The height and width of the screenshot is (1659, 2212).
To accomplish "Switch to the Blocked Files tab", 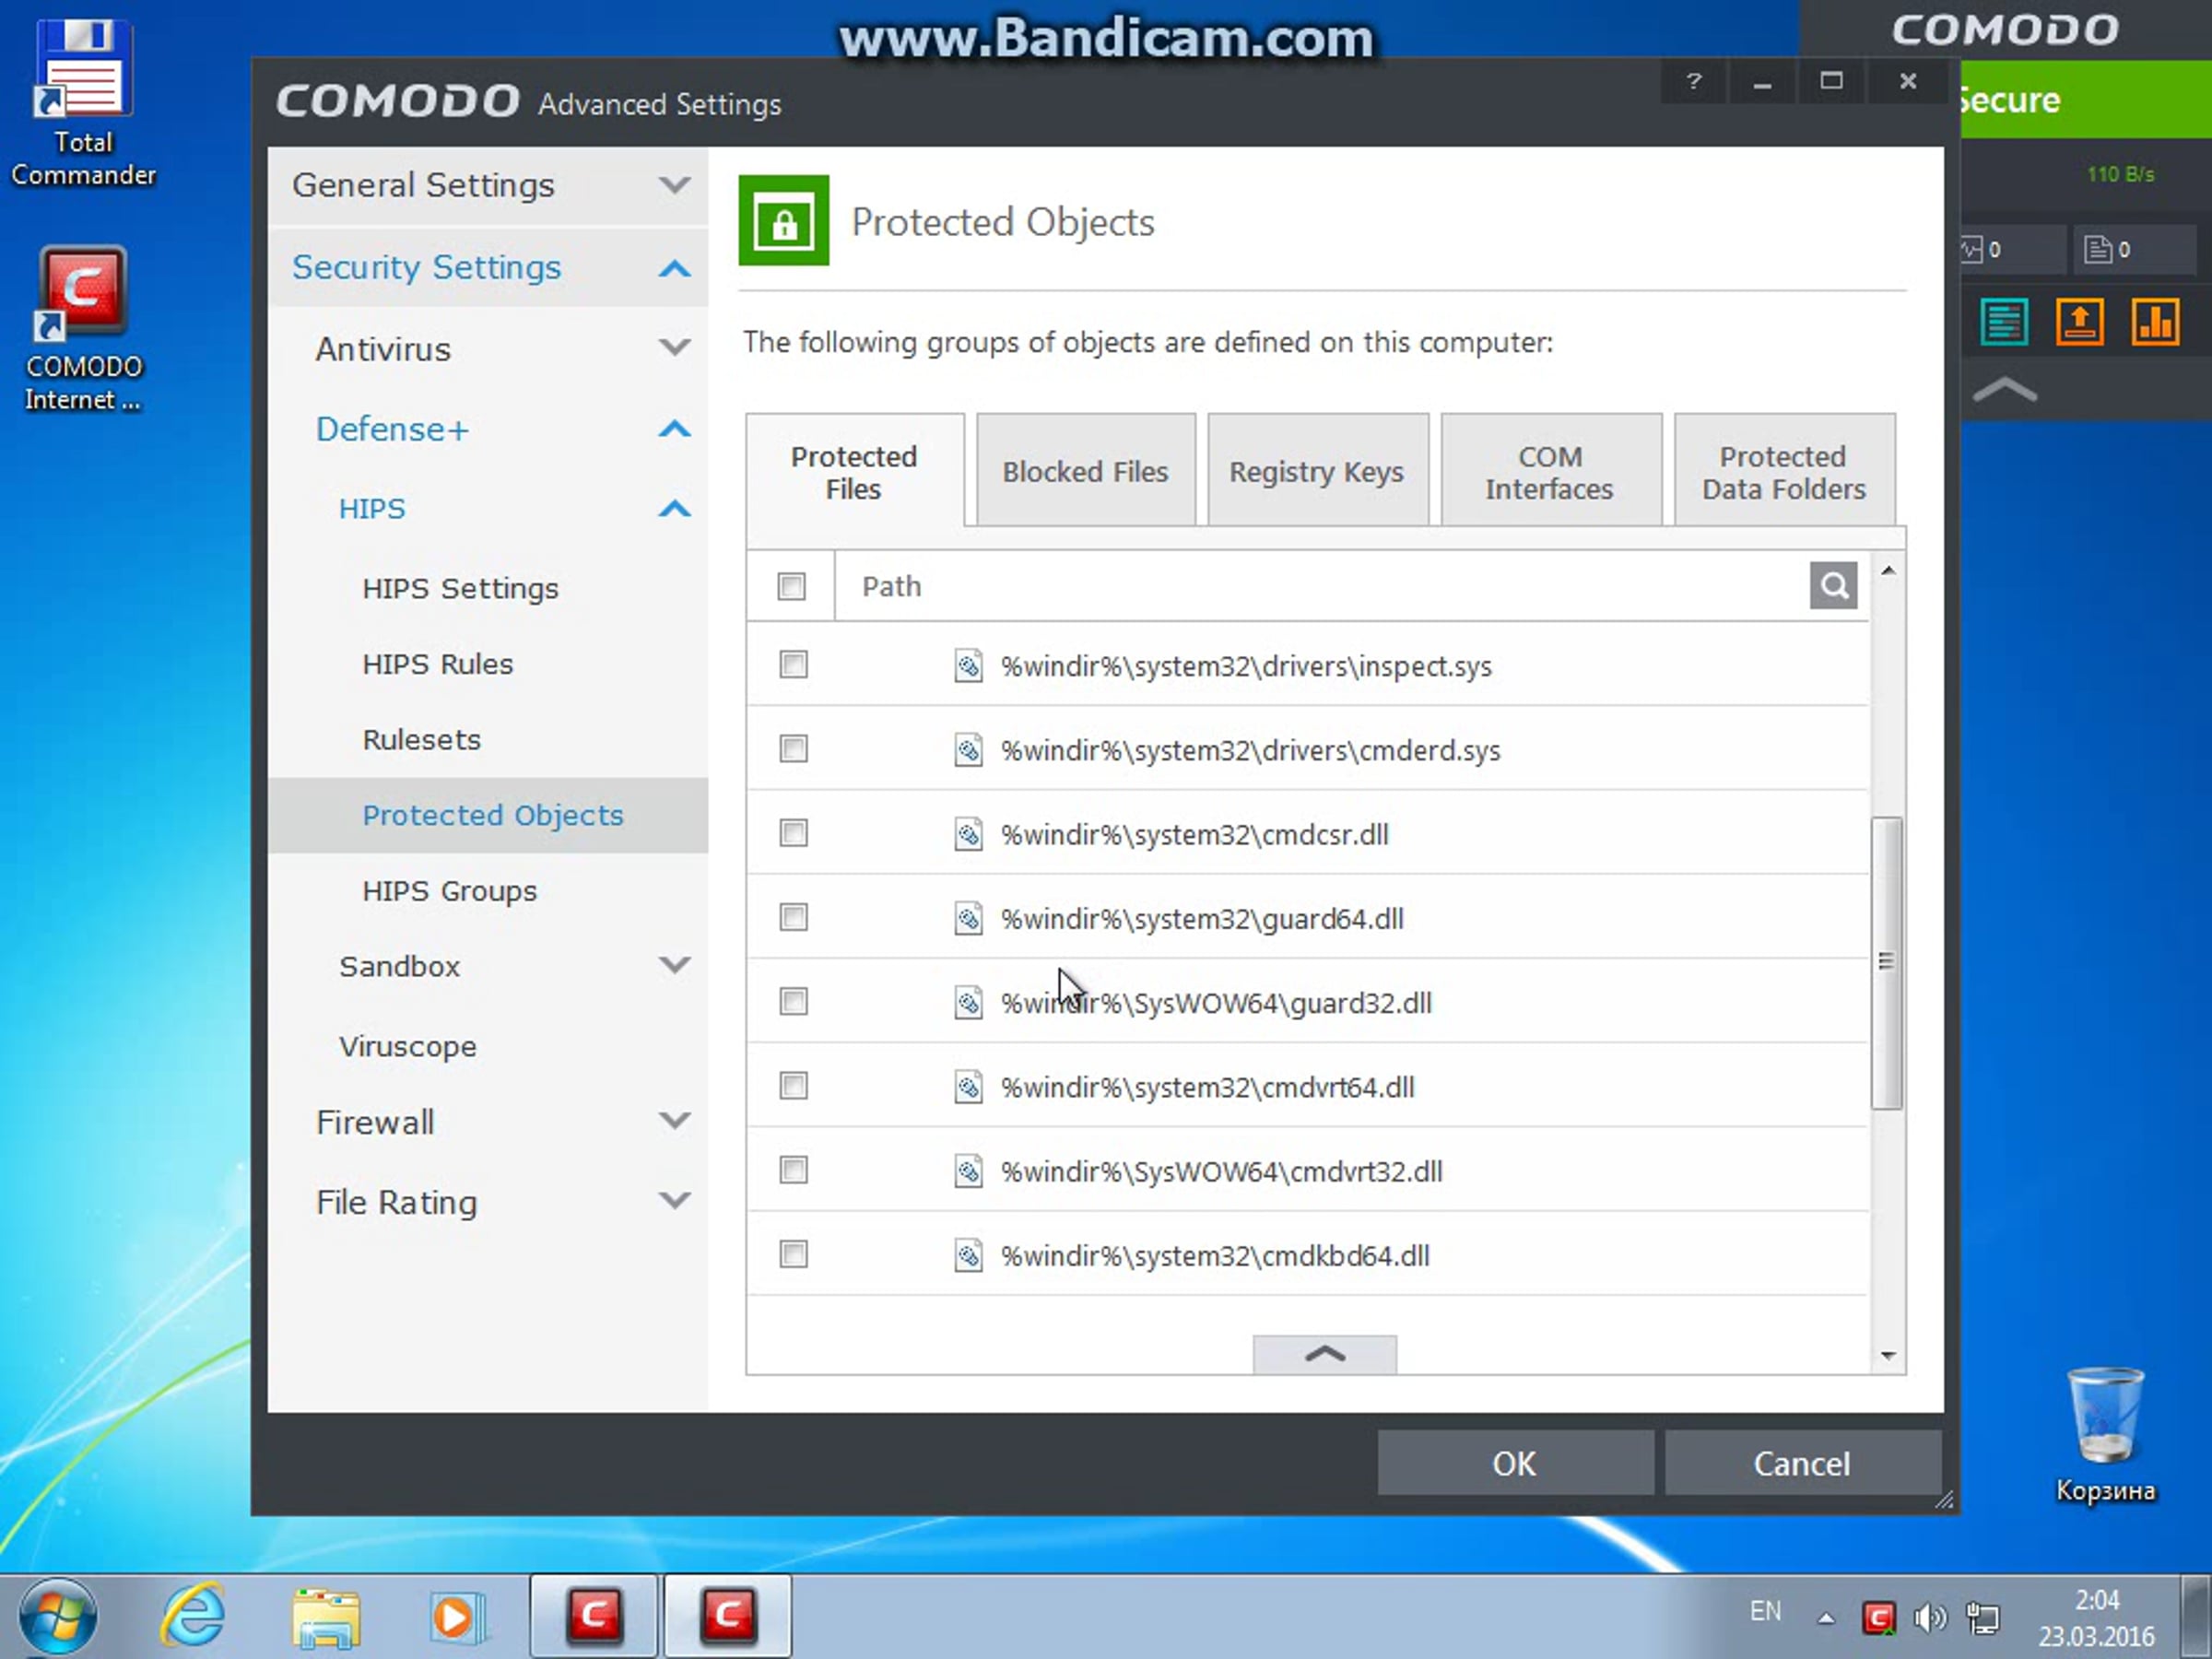I will (1085, 471).
